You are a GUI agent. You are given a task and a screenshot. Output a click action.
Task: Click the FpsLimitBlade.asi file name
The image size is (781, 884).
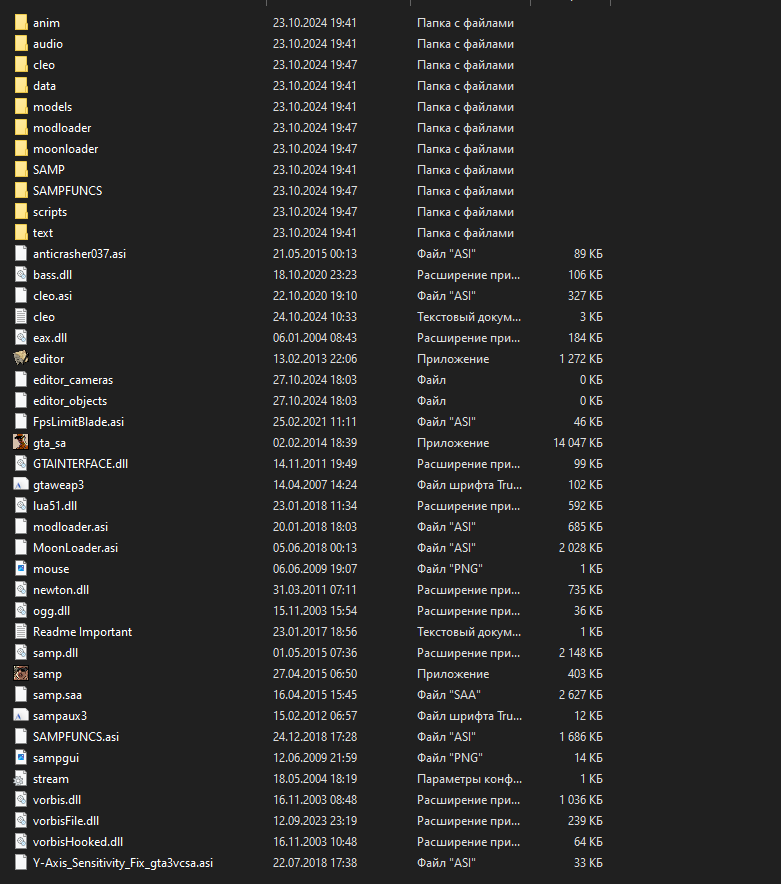point(78,421)
